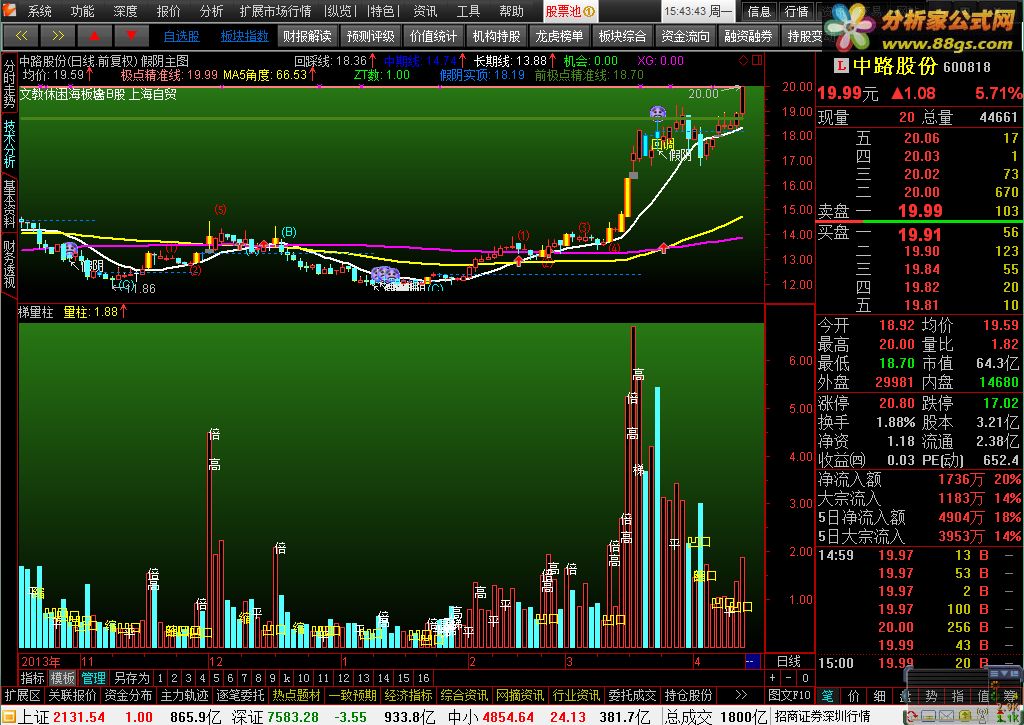Viewport: 1024px width, 725px height.
Task: Click the 板块综合 toolbar button
Action: [622, 36]
